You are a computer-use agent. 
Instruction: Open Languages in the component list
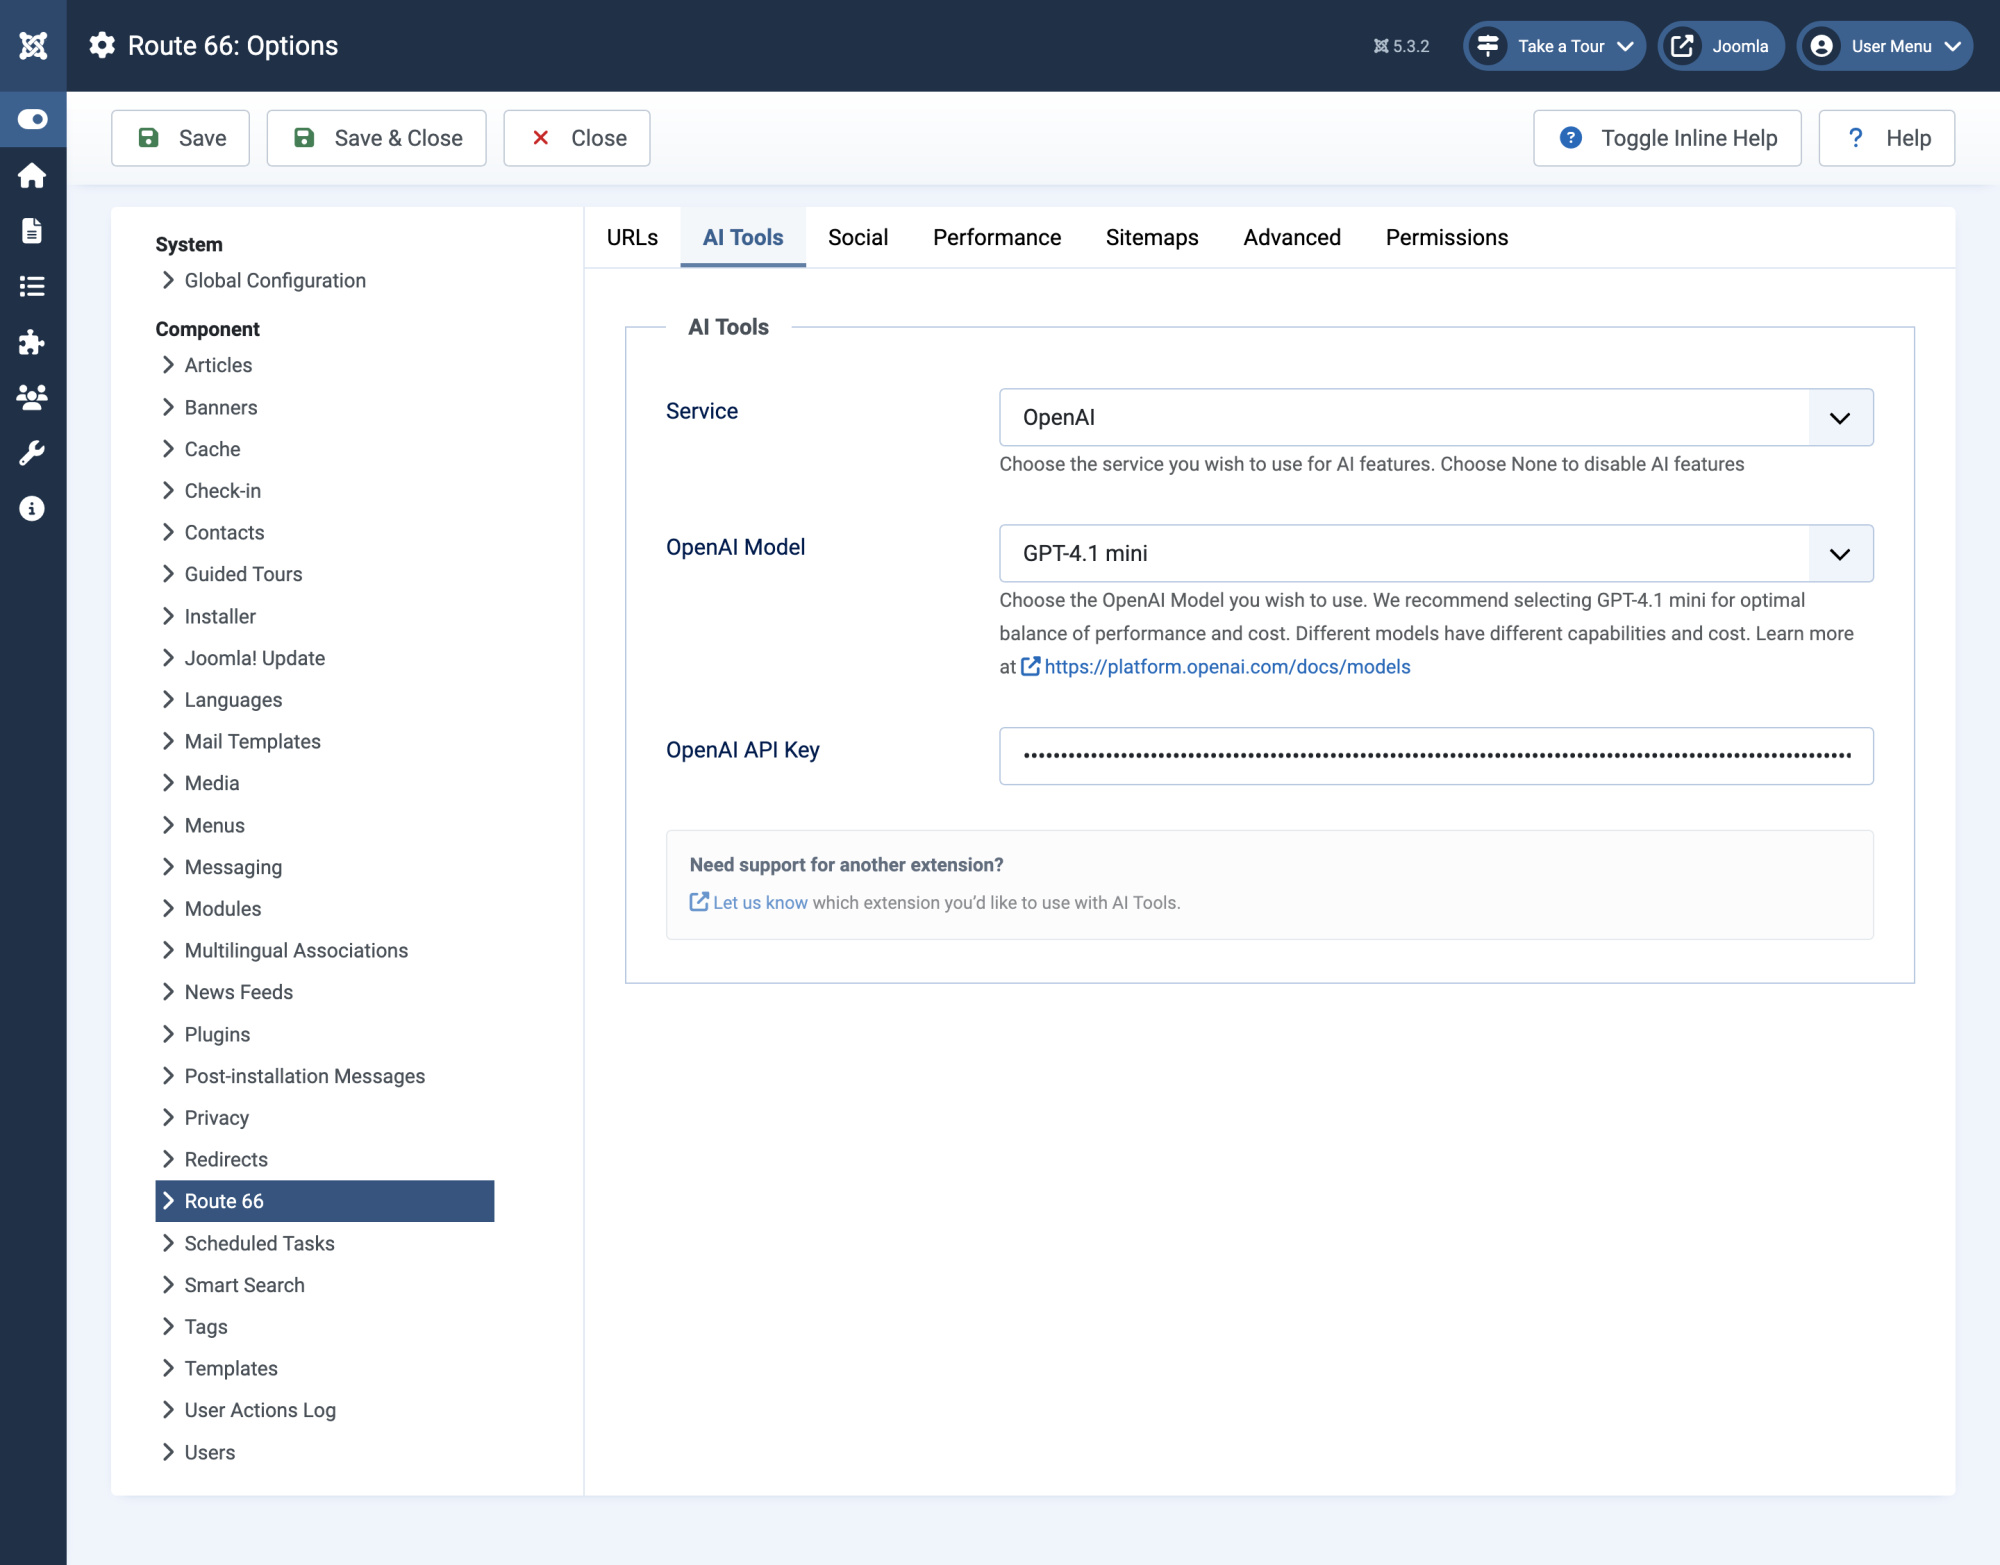[233, 700]
